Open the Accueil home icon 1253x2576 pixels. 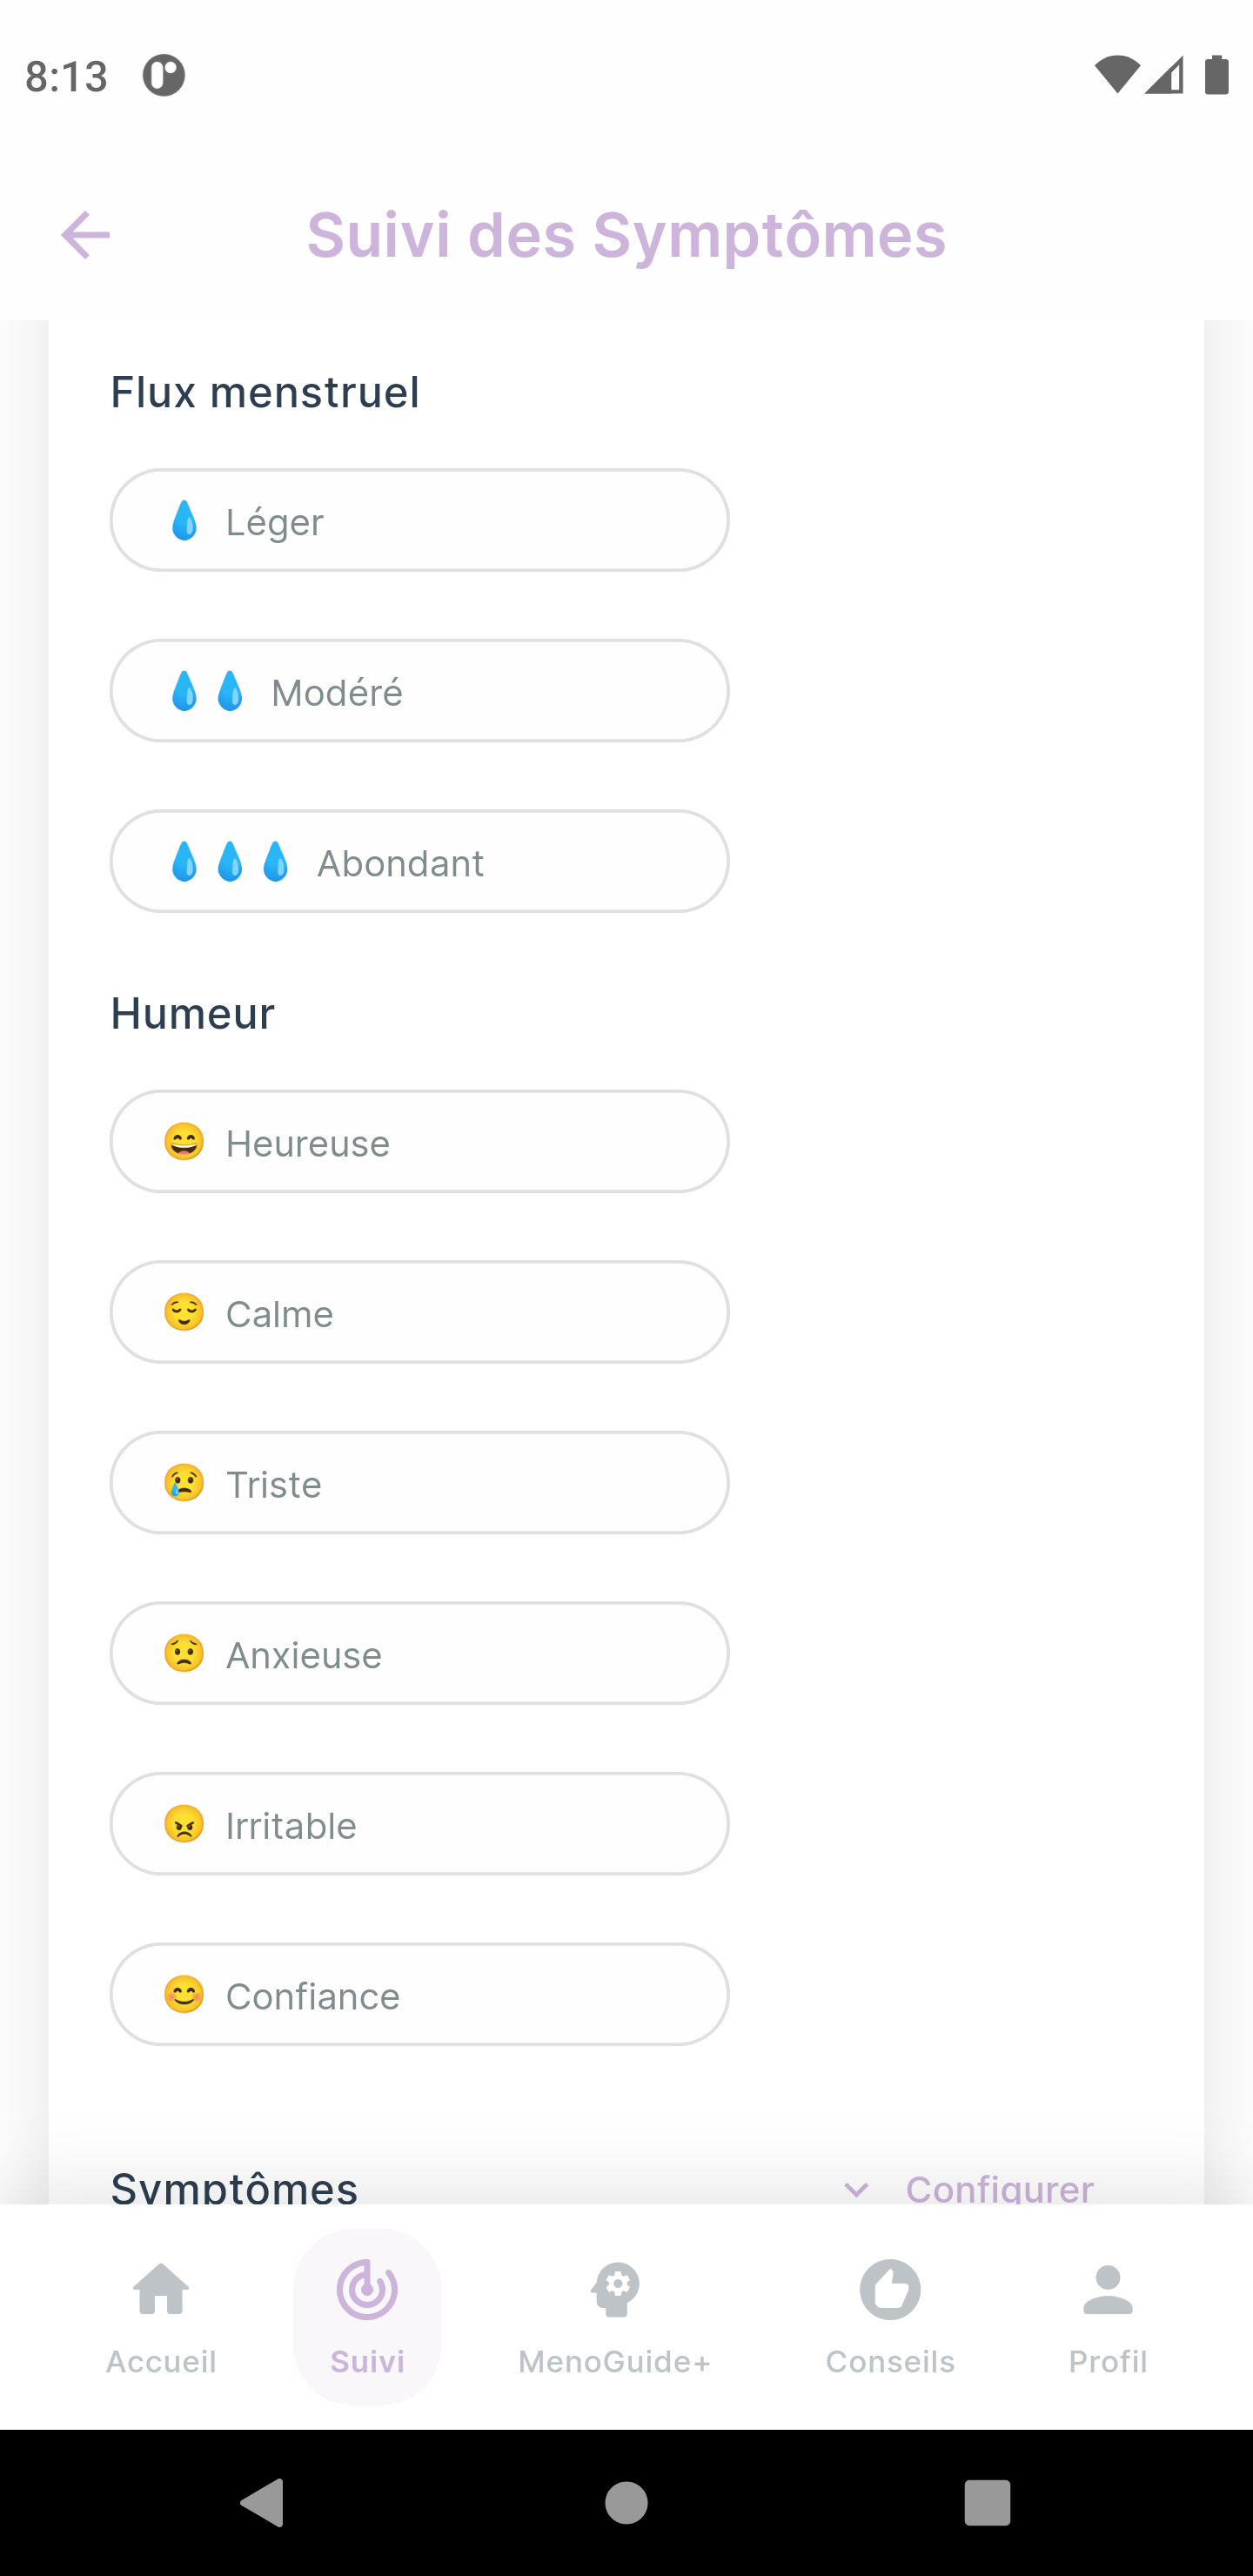(x=161, y=2290)
